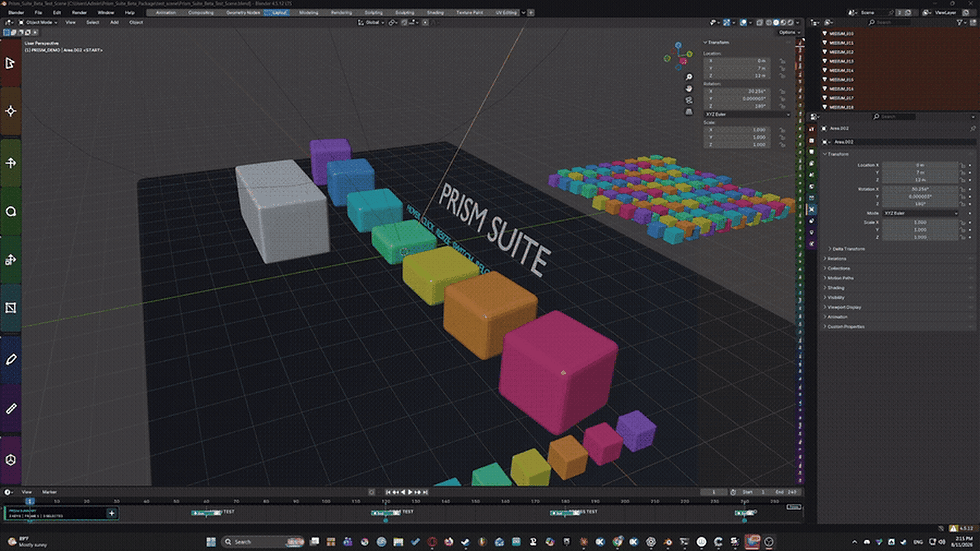Activate the Cursor tool in left toolbar
Screen dimensions: 980x551
click(x=11, y=111)
